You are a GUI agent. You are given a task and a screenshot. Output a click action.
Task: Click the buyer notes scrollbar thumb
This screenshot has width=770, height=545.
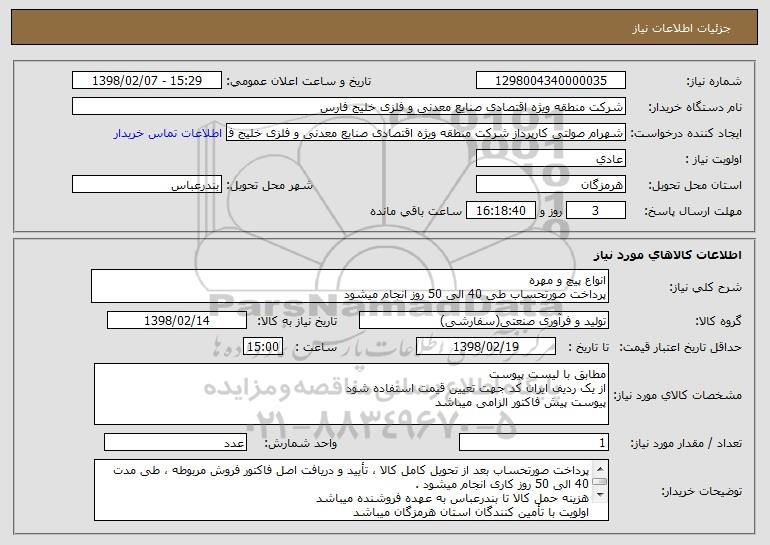point(600,482)
